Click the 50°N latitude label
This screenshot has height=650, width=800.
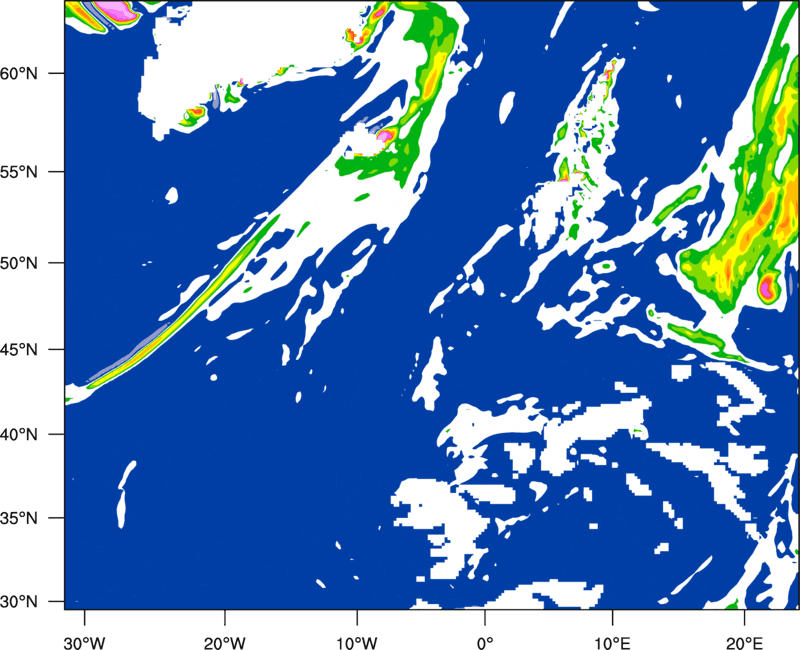pyautogui.click(x=19, y=263)
